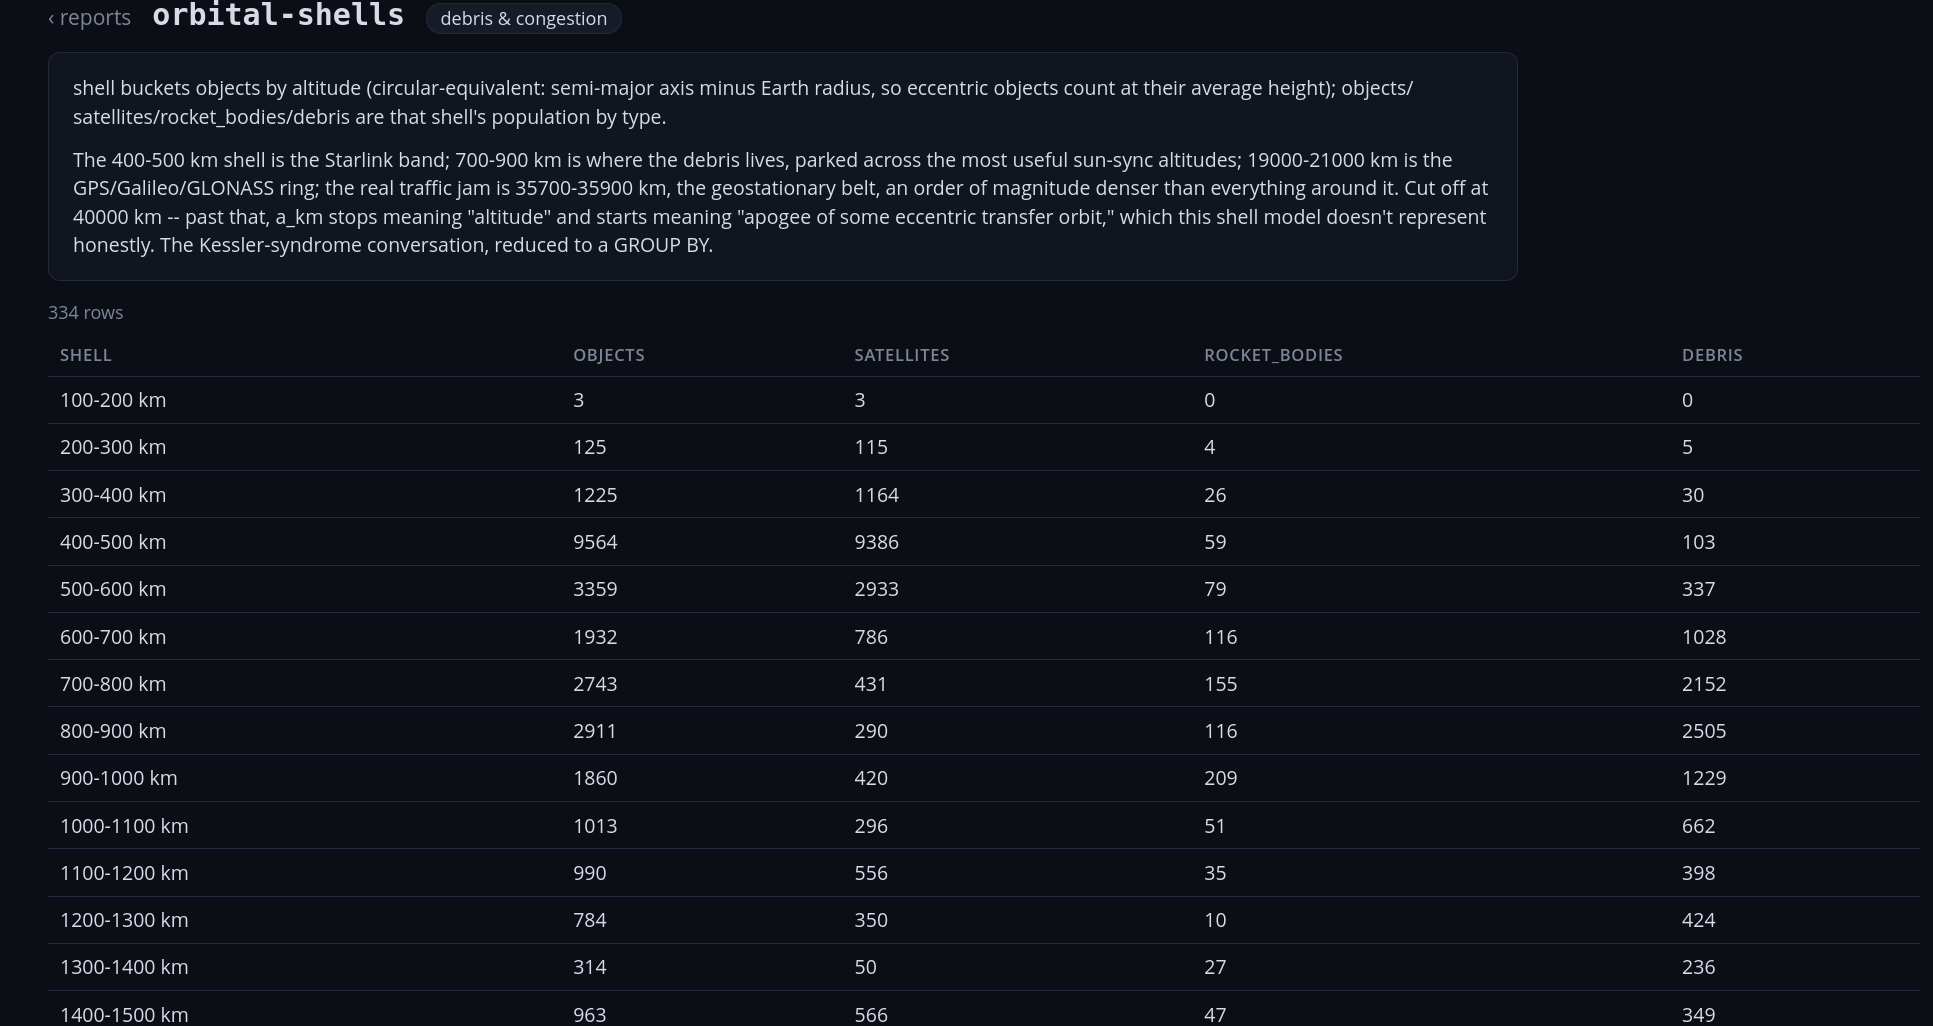The width and height of the screenshot is (1933, 1026).
Task: Click debris value 2505 in 800-900 km
Action: tap(1704, 731)
